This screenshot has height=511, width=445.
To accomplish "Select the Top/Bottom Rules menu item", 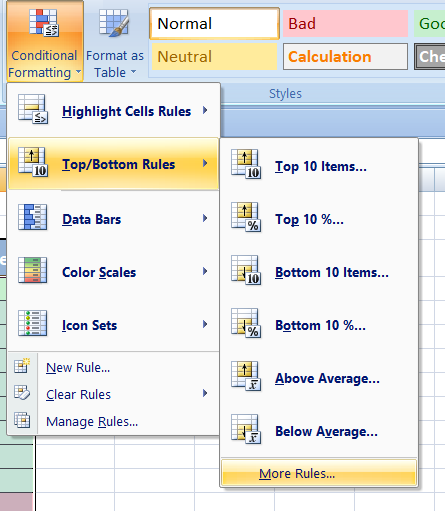I will pos(113,164).
